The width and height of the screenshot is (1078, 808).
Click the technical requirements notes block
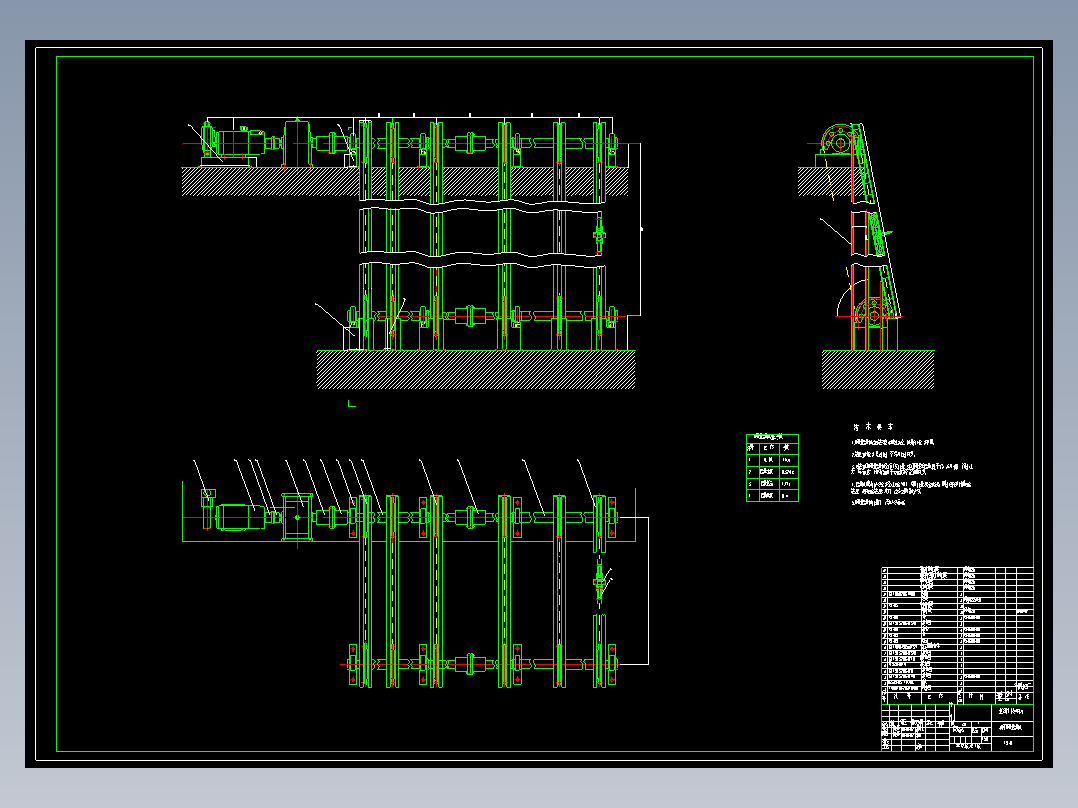click(912, 465)
